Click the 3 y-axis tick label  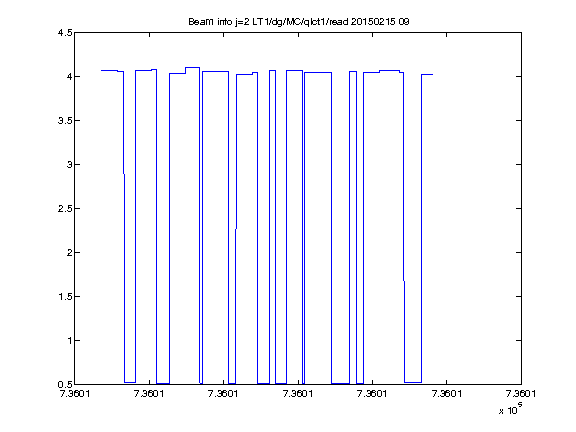[69, 164]
